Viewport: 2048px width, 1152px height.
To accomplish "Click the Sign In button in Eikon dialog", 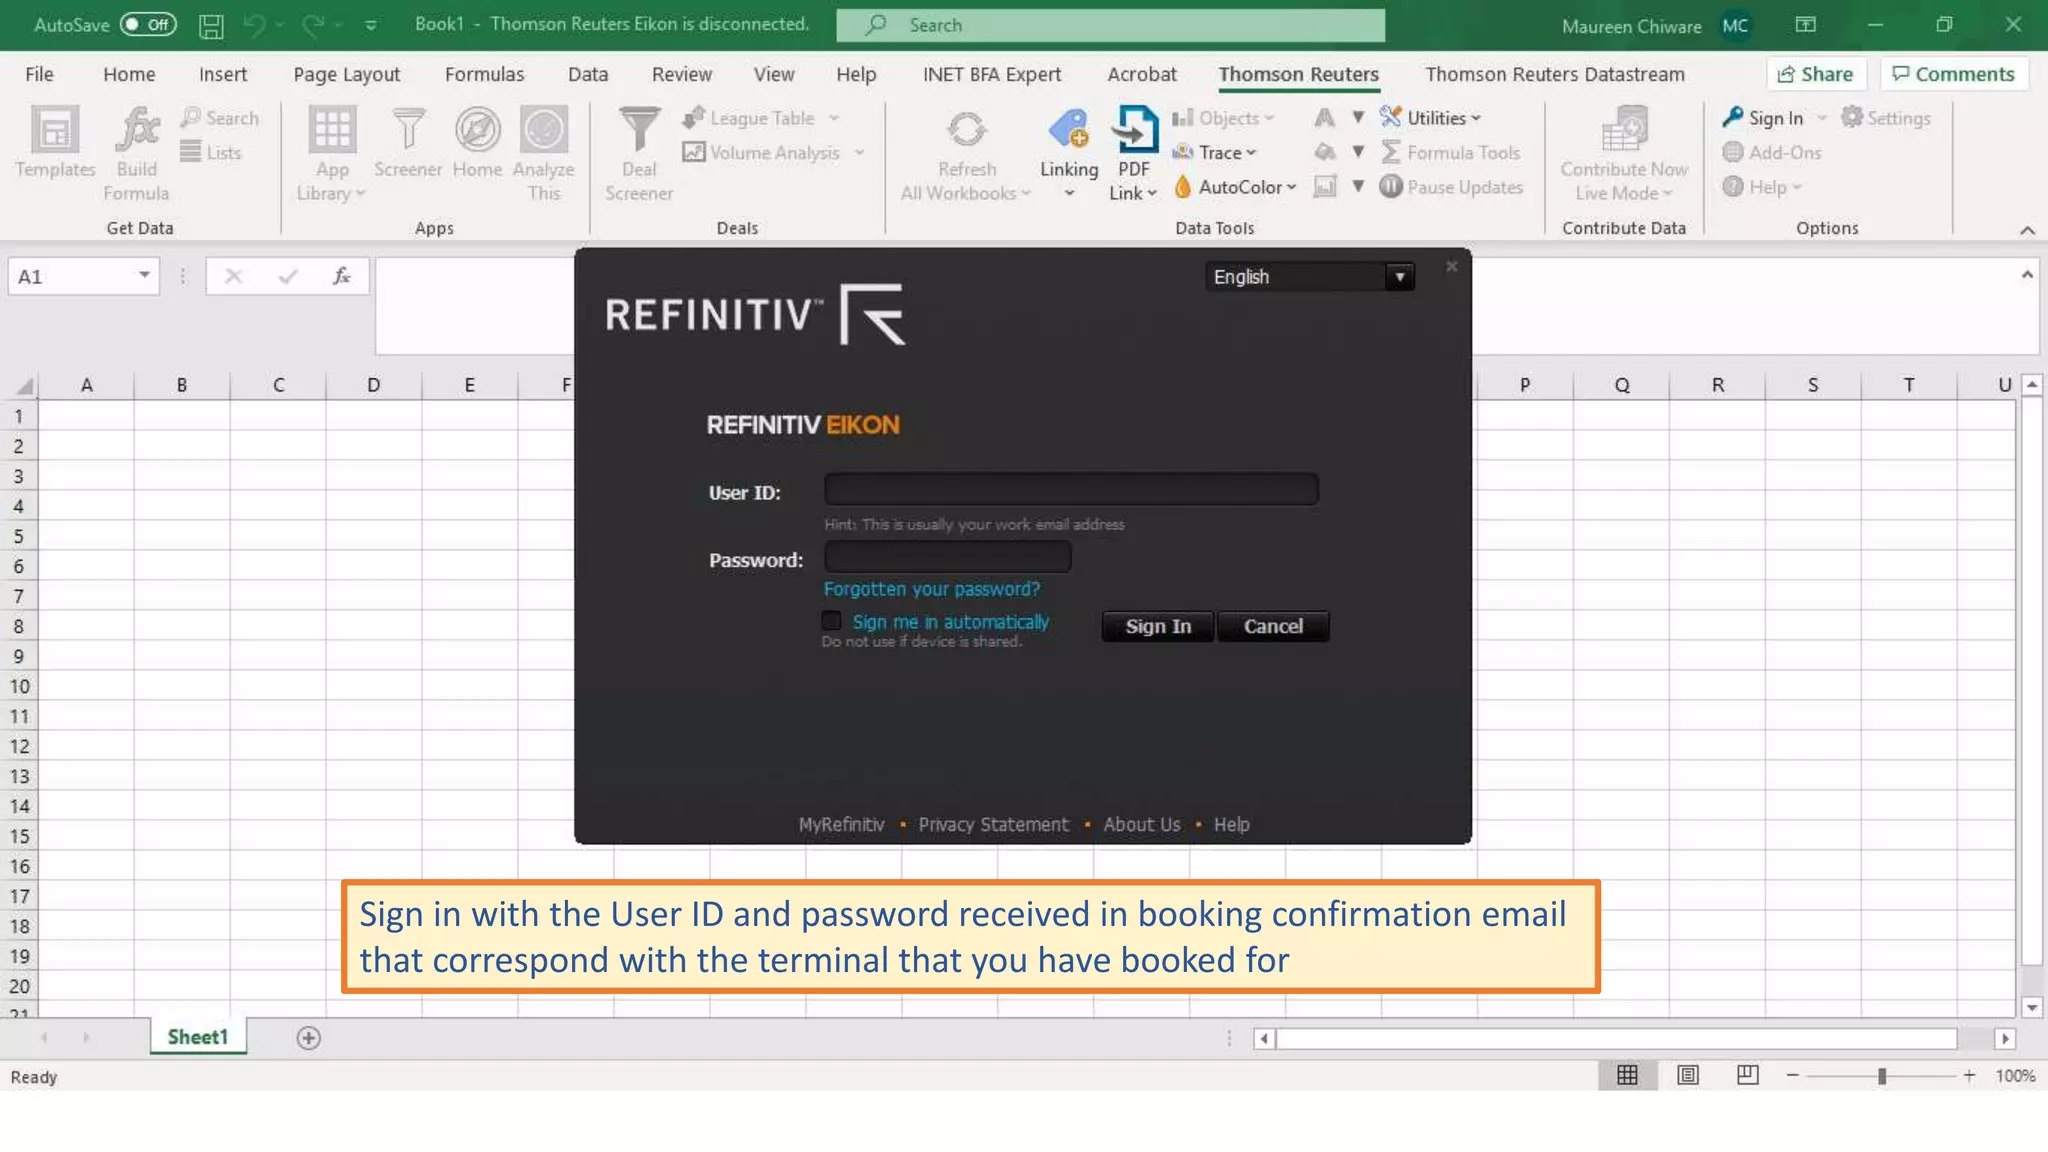I will click(x=1158, y=626).
